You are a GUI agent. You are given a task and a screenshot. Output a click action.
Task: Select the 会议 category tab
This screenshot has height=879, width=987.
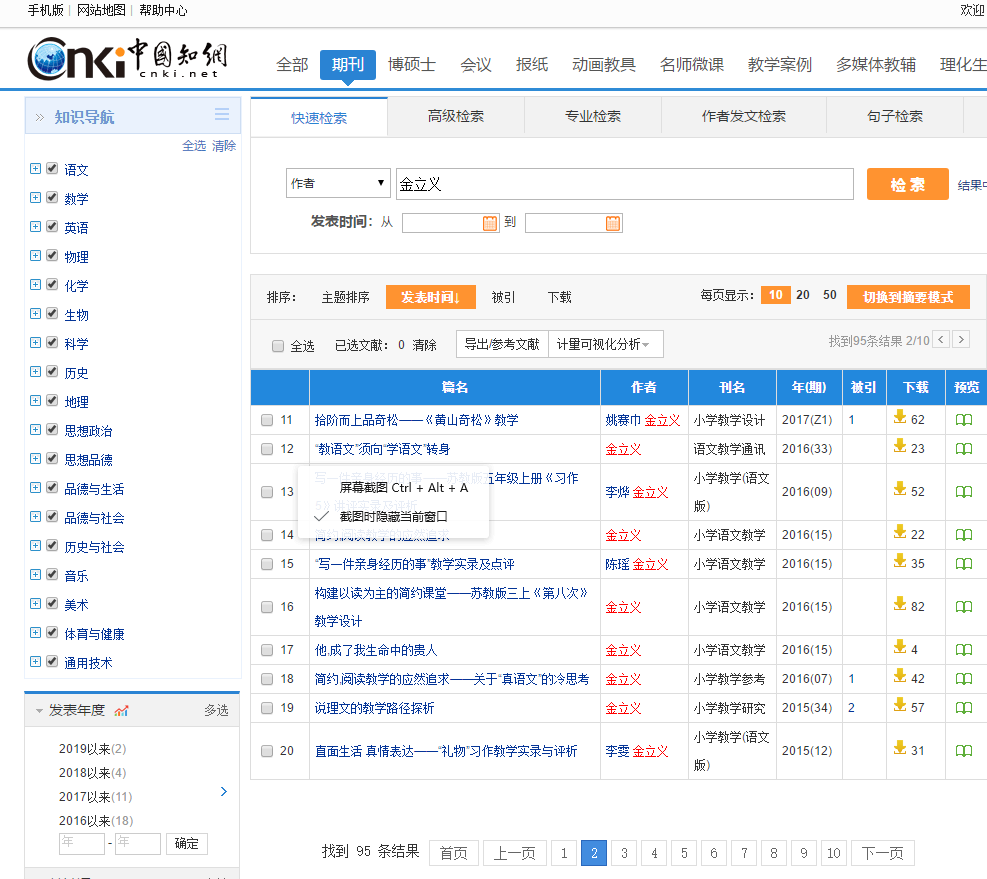(x=476, y=65)
